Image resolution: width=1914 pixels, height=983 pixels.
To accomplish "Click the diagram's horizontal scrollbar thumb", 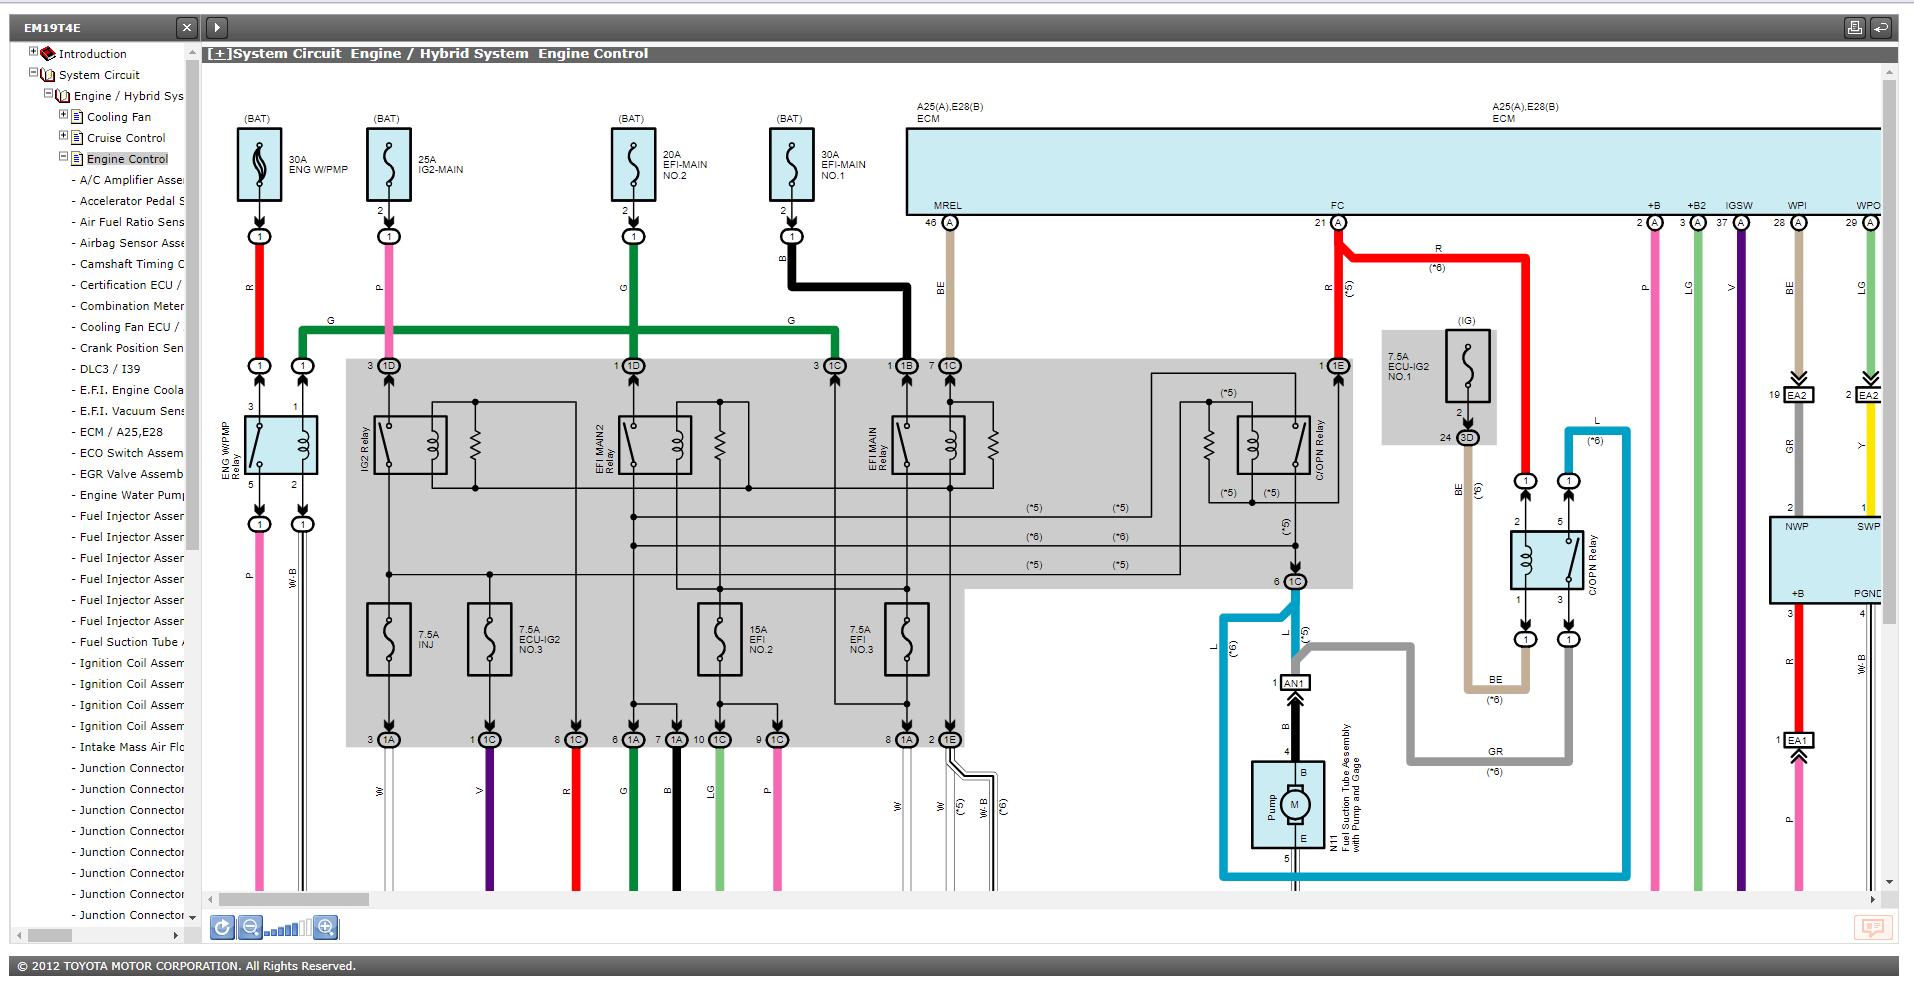I will [294, 899].
